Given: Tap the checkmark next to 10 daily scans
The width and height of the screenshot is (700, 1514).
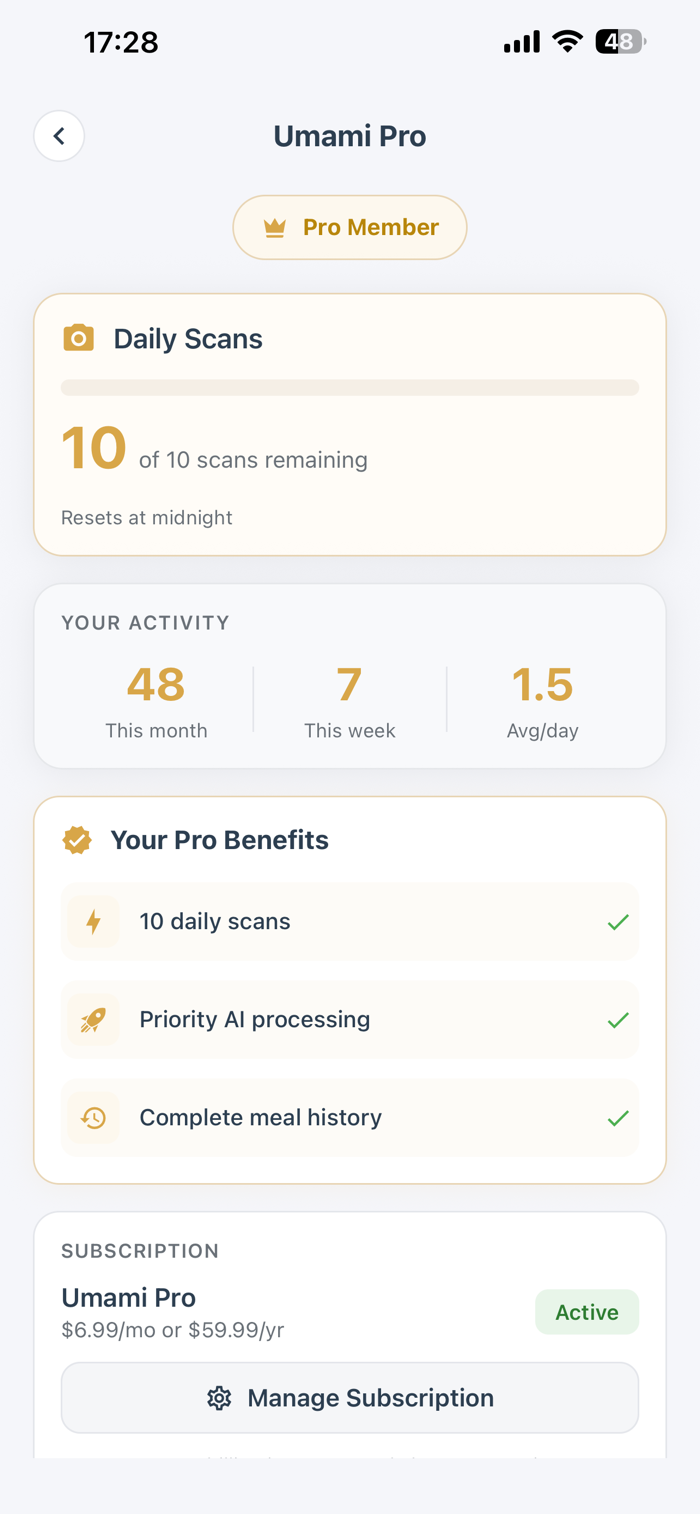Looking at the screenshot, I should (618, 921).
